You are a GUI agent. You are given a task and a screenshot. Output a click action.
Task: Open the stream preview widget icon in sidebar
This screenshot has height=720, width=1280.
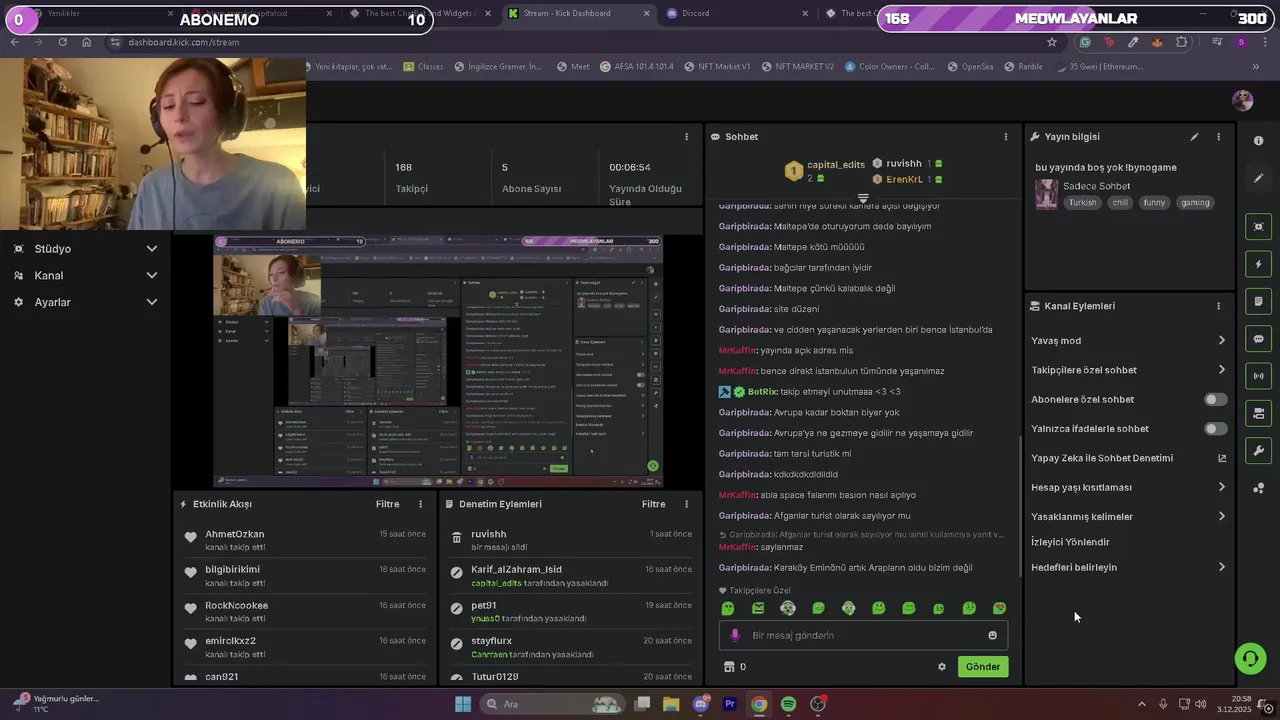point(1258,227)
